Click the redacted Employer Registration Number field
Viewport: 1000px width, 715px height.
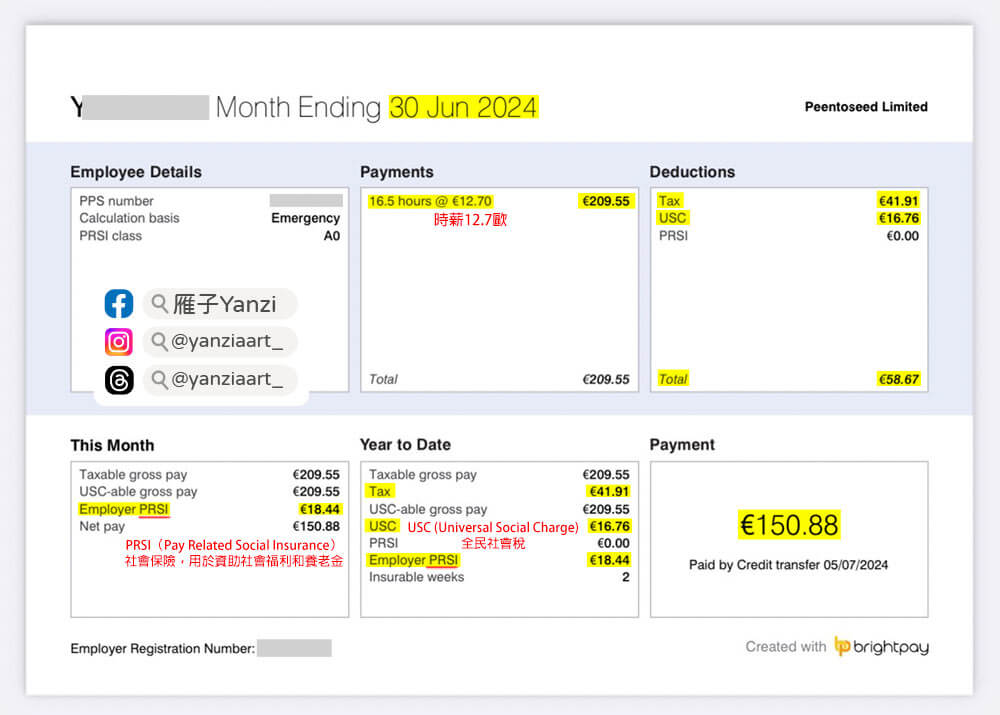click(x=294, y=649)
